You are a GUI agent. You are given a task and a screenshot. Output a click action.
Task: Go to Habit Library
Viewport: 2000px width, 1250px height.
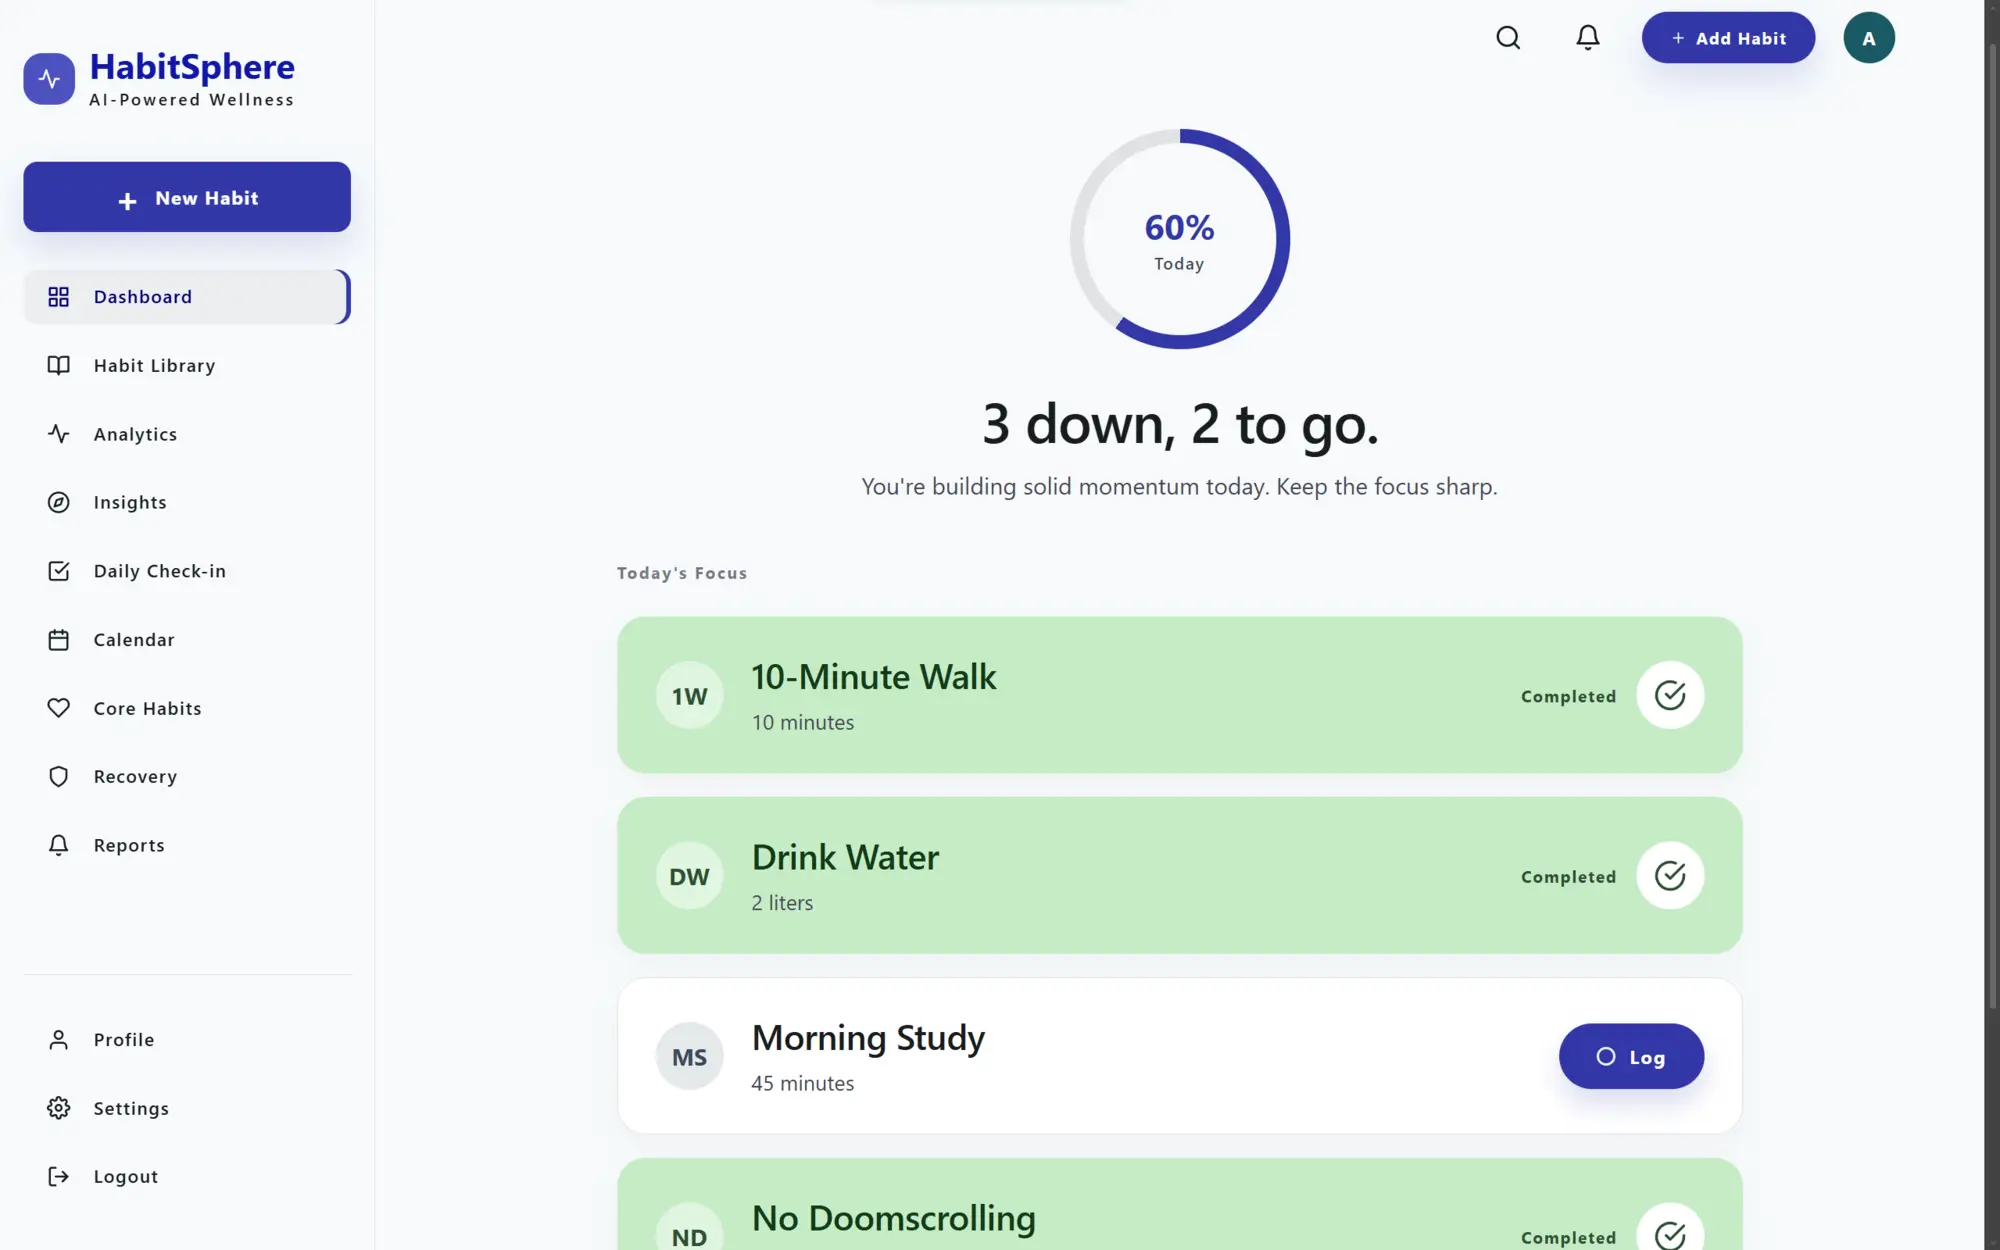click(187, 365)
